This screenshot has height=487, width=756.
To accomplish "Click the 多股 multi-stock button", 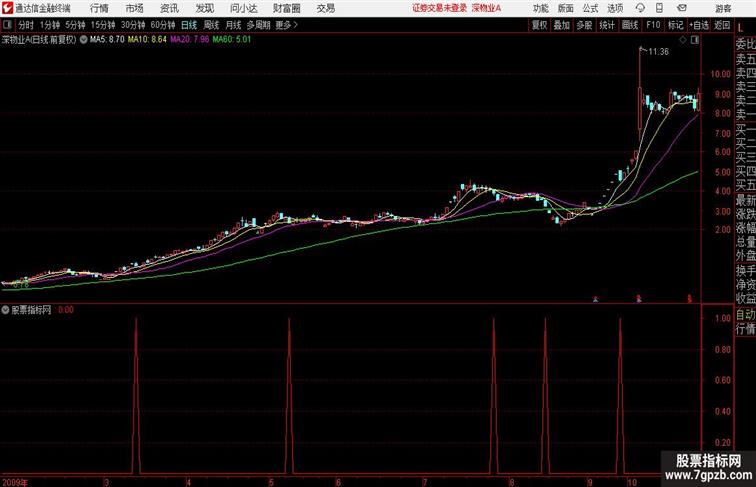I will click(x=584, y=25).
